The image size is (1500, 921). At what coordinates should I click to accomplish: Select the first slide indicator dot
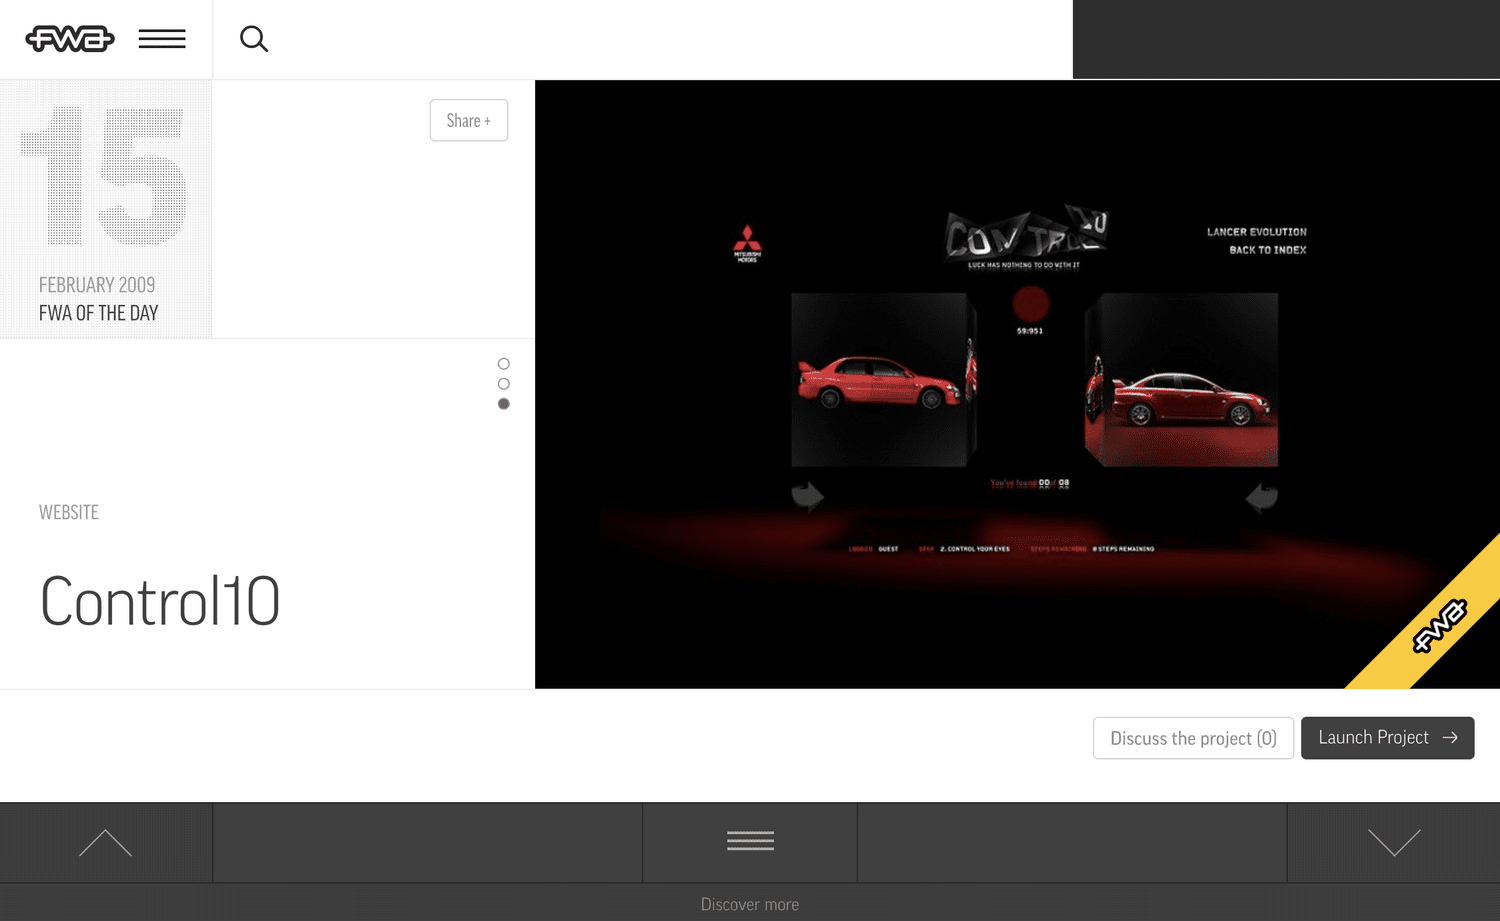tap(504, 364)
